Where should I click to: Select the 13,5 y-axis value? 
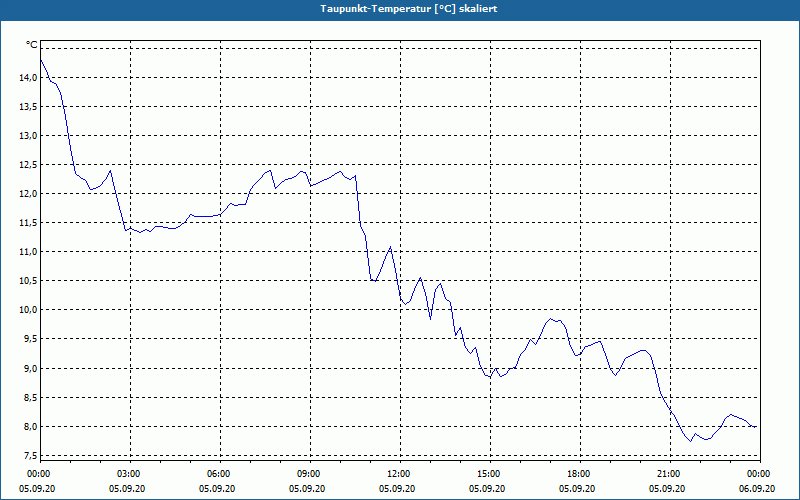coord(28,107)
